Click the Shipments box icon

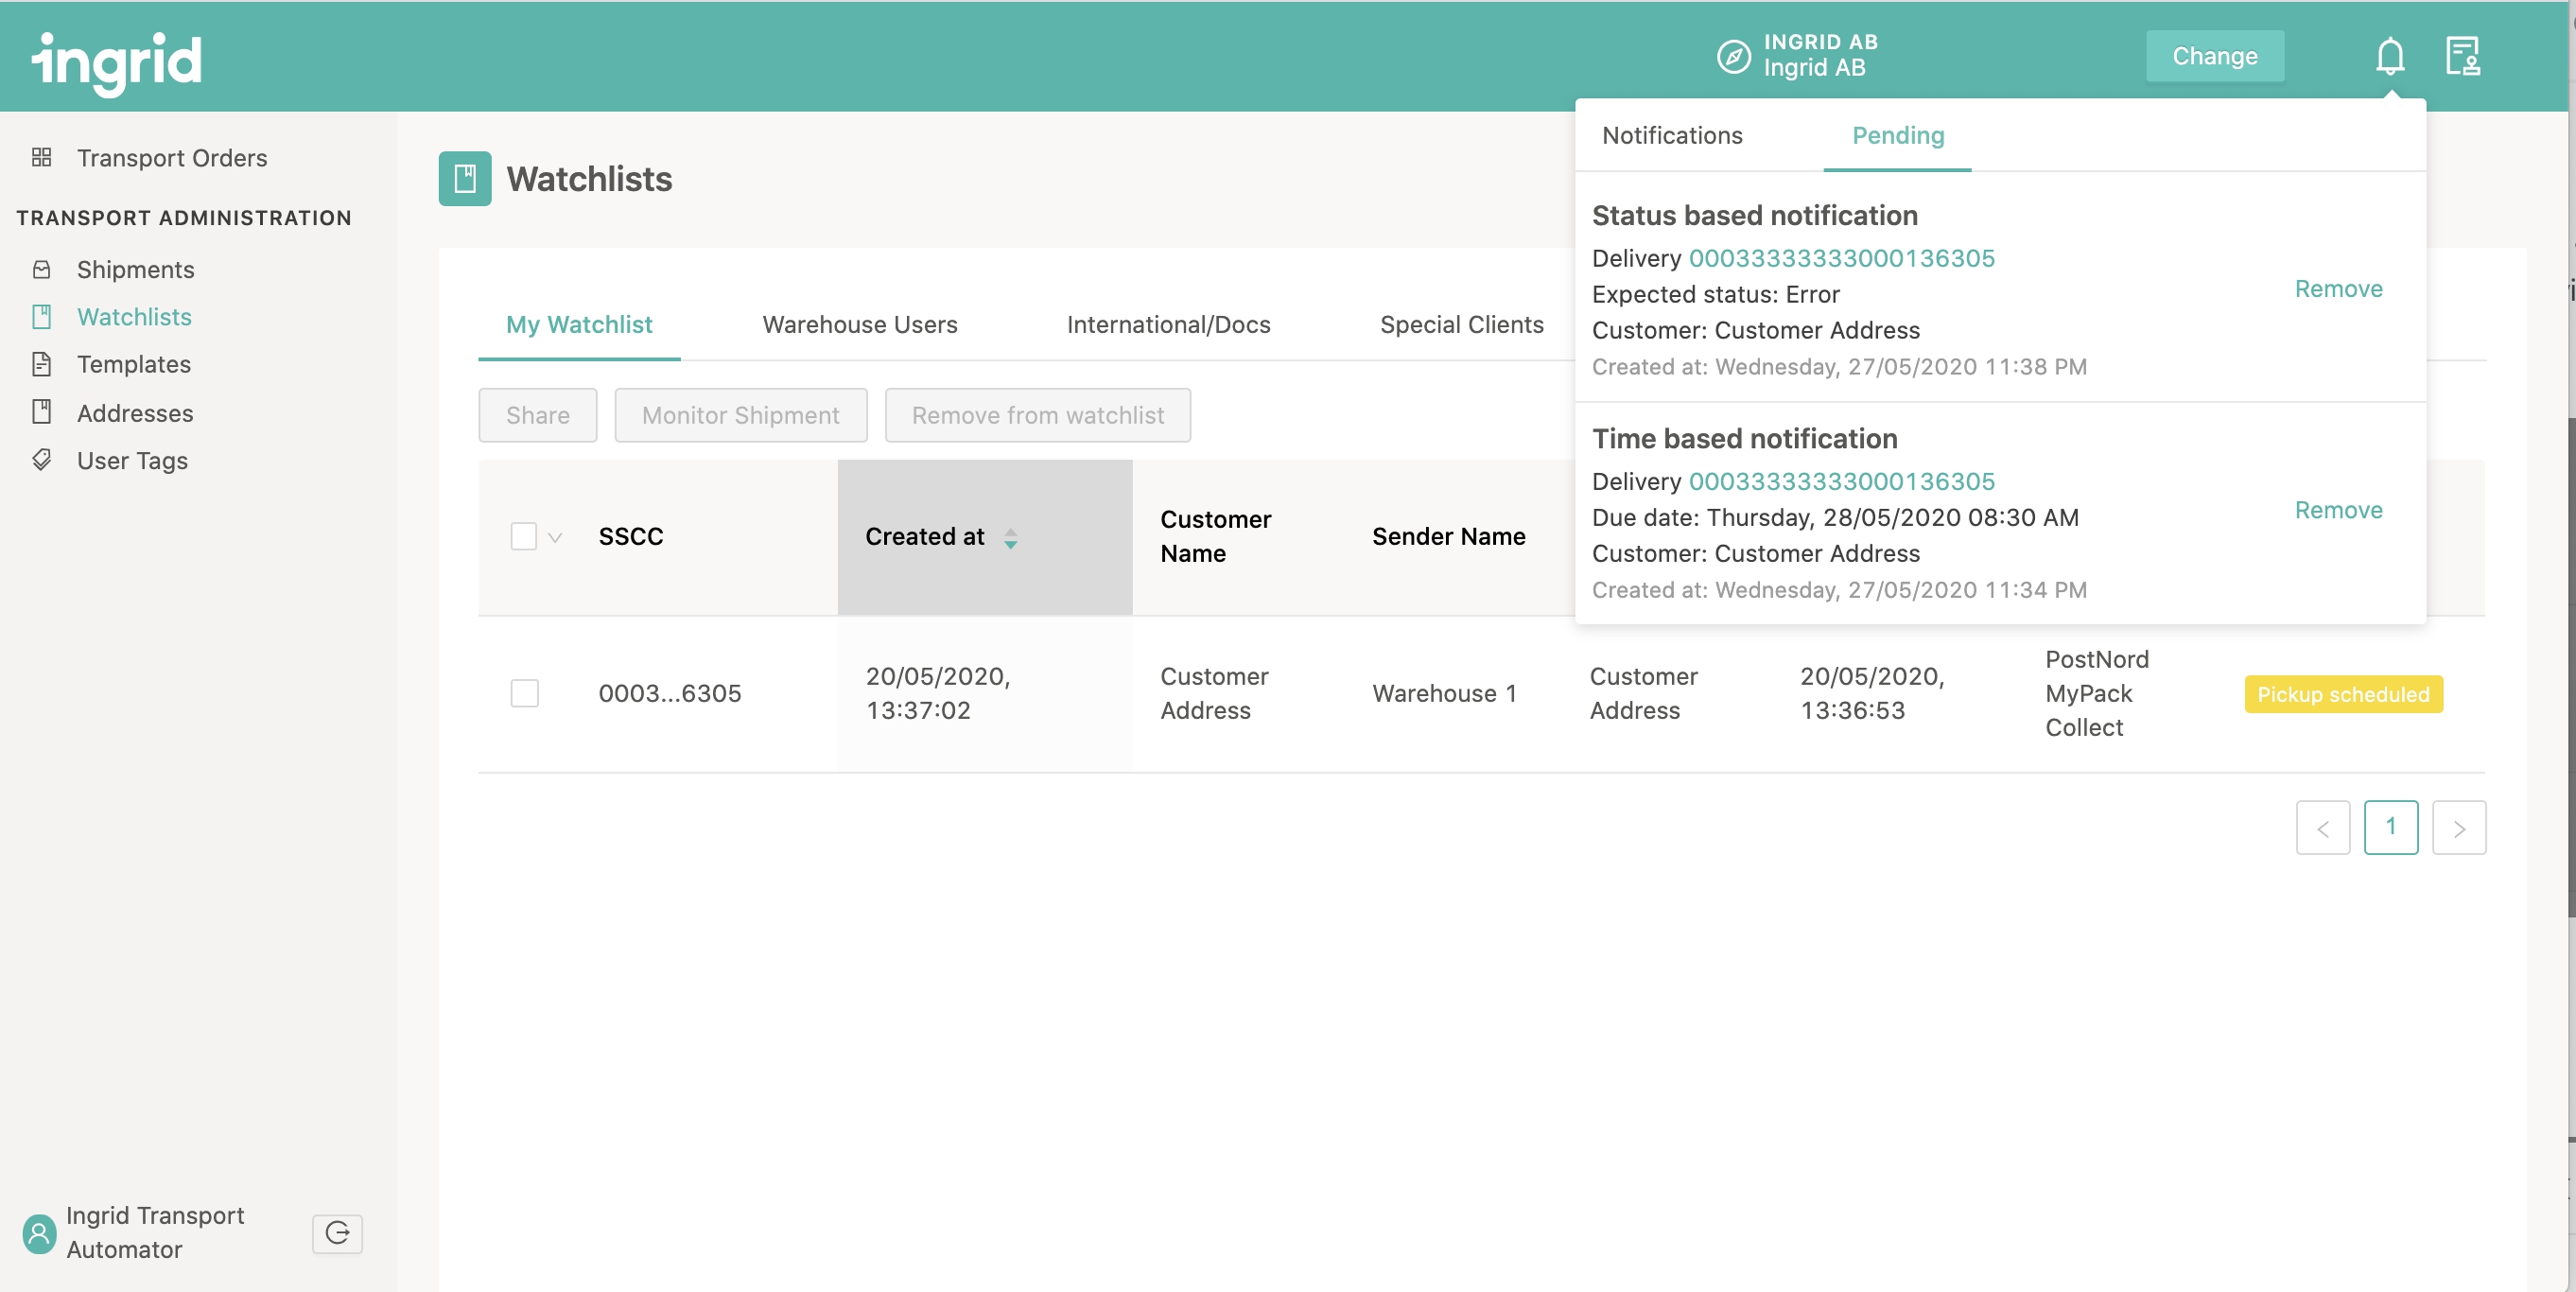(x=41, y=269)
